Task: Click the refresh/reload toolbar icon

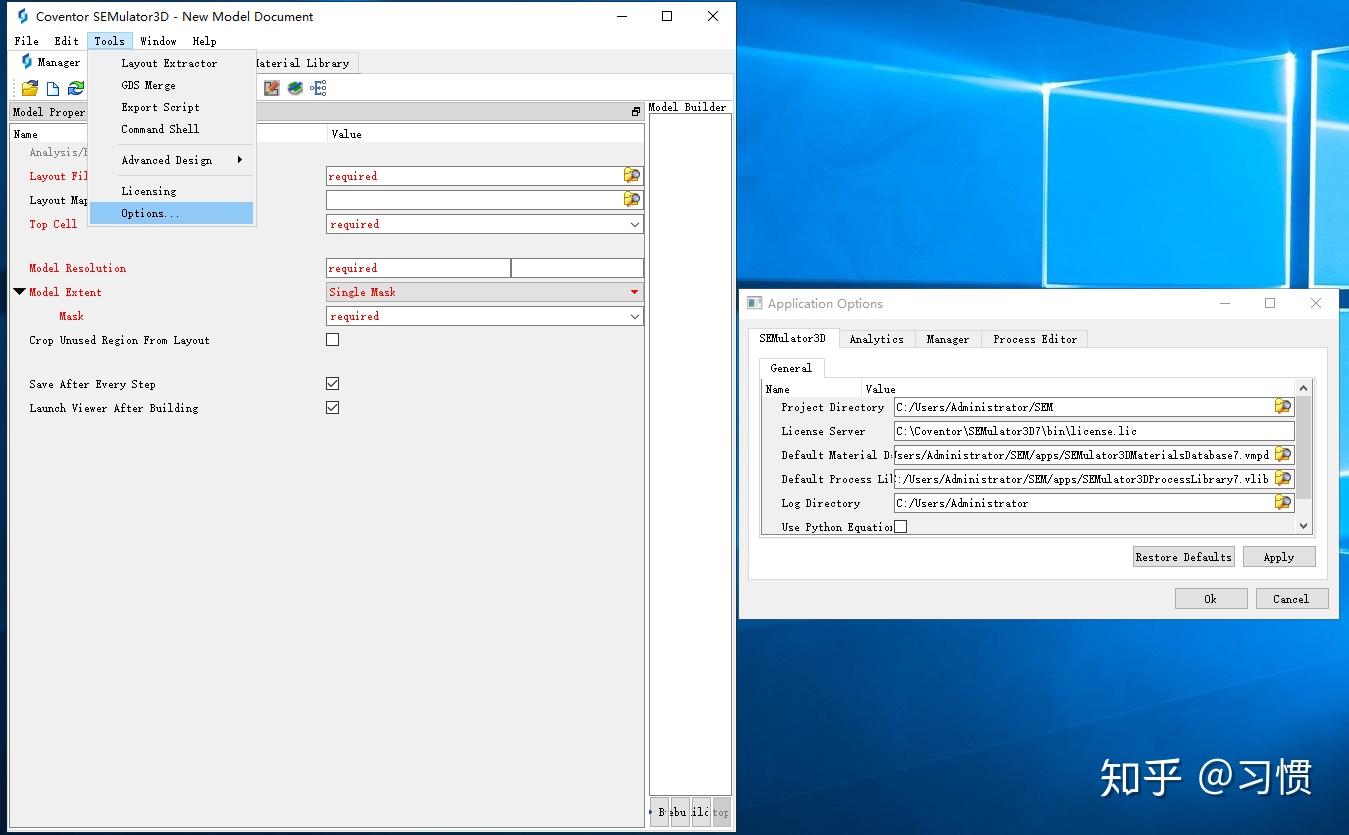Action: tap(76, 87)
